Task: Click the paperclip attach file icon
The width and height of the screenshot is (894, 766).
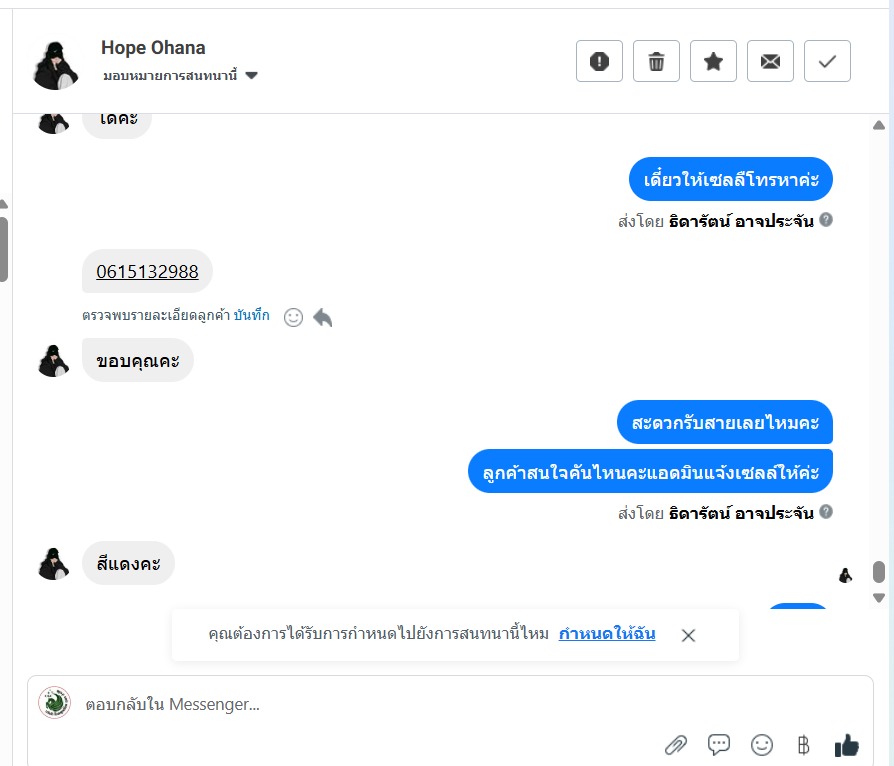Action: tap(676, 745)
